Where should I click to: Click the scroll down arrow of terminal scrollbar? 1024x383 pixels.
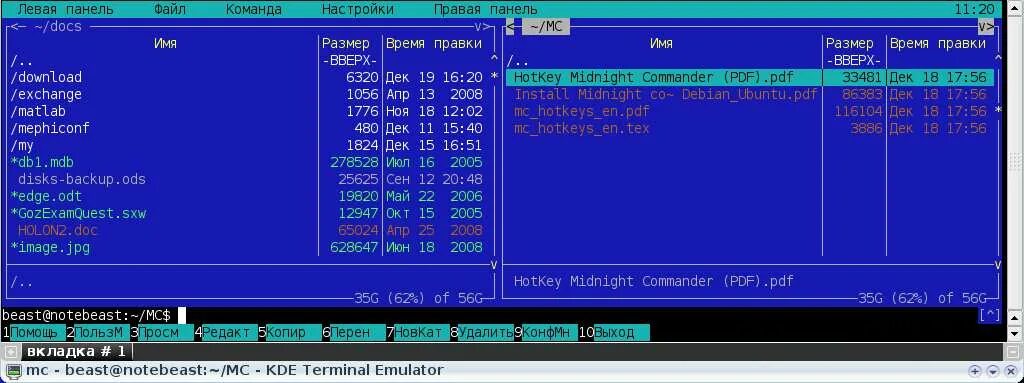point(1015,333)
